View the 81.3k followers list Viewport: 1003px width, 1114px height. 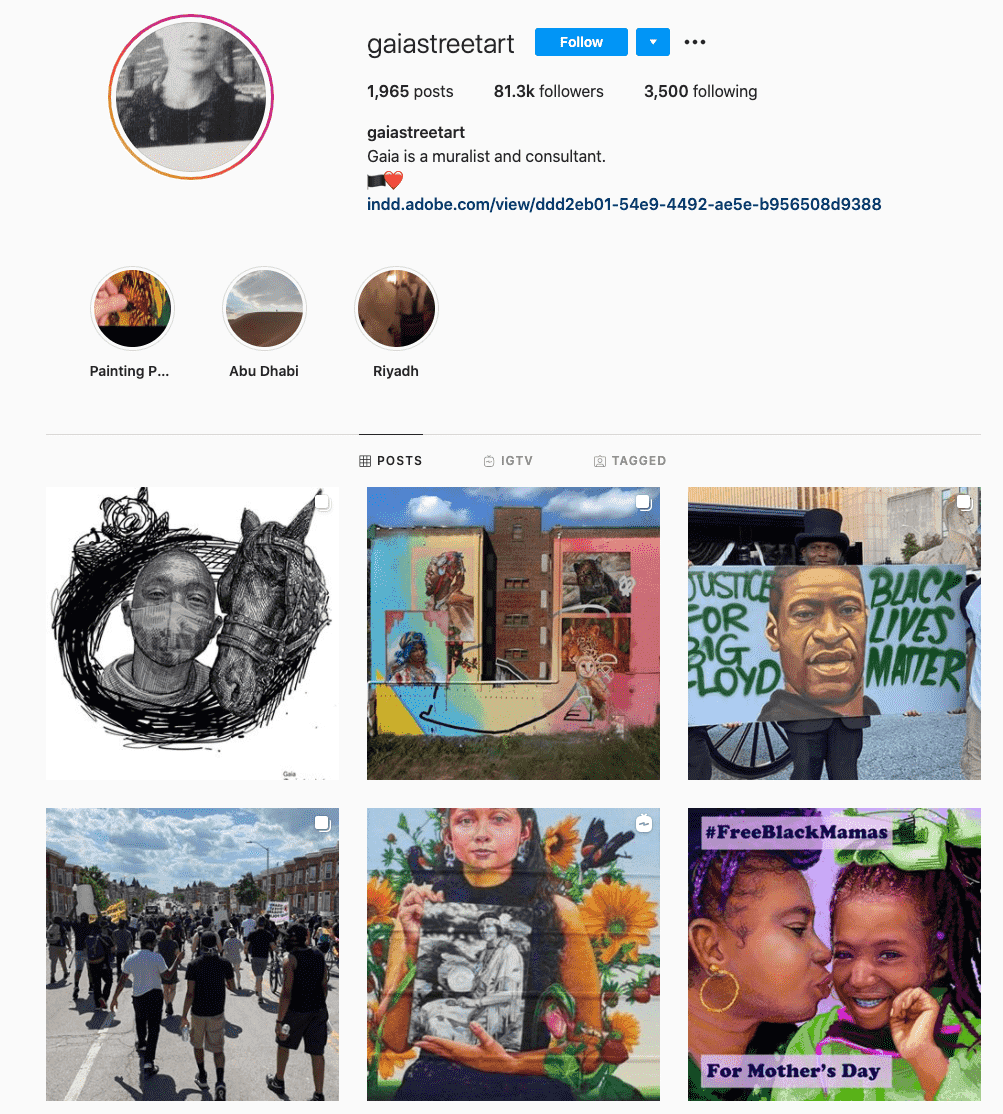pos(548,92)
